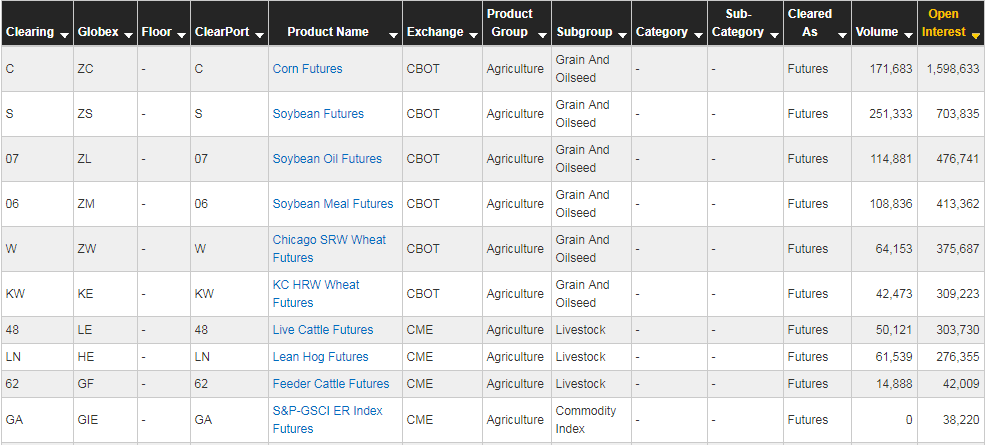Screen dimensions: 987x445
Task: Click the ClearPort column sort arrow
Action: (260, 34)
